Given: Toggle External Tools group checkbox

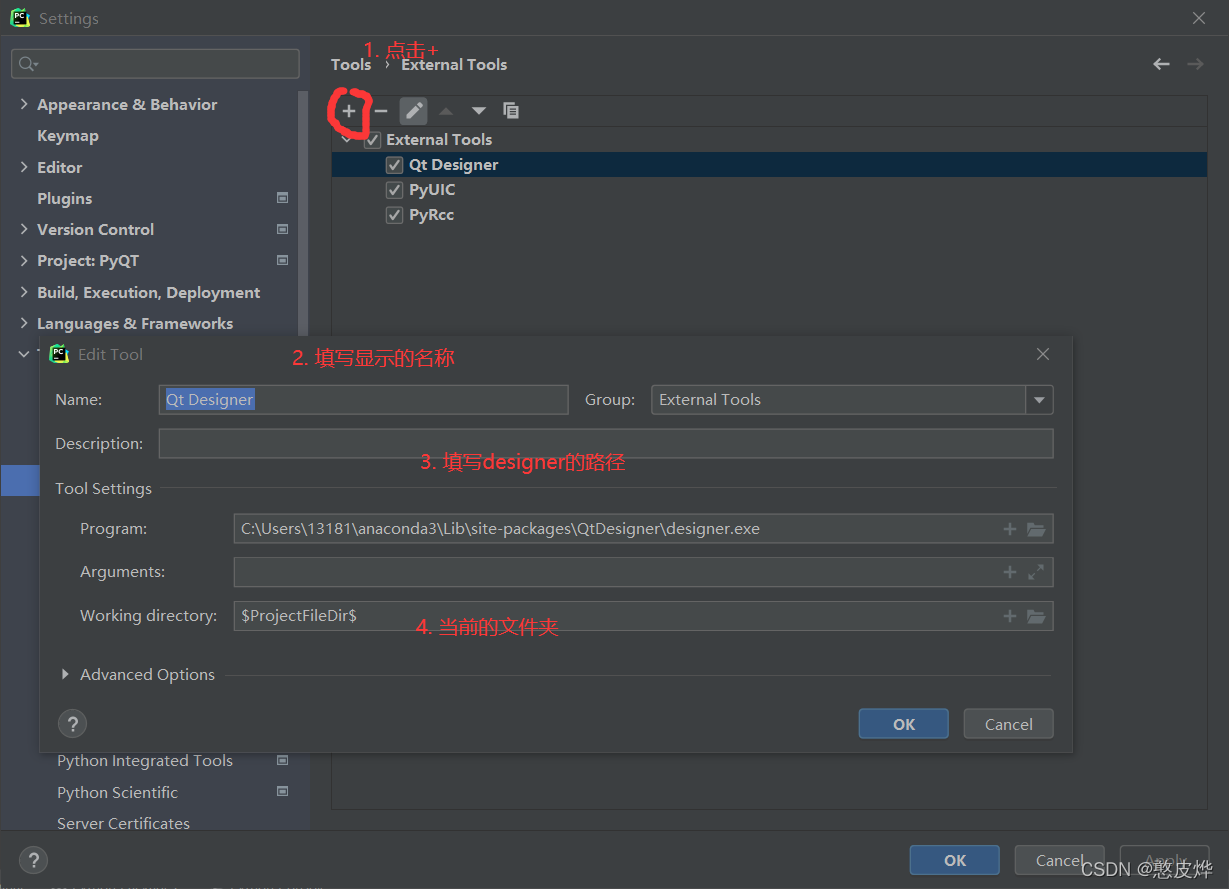Looking at the screenshot, I should (x=373, y=140).
